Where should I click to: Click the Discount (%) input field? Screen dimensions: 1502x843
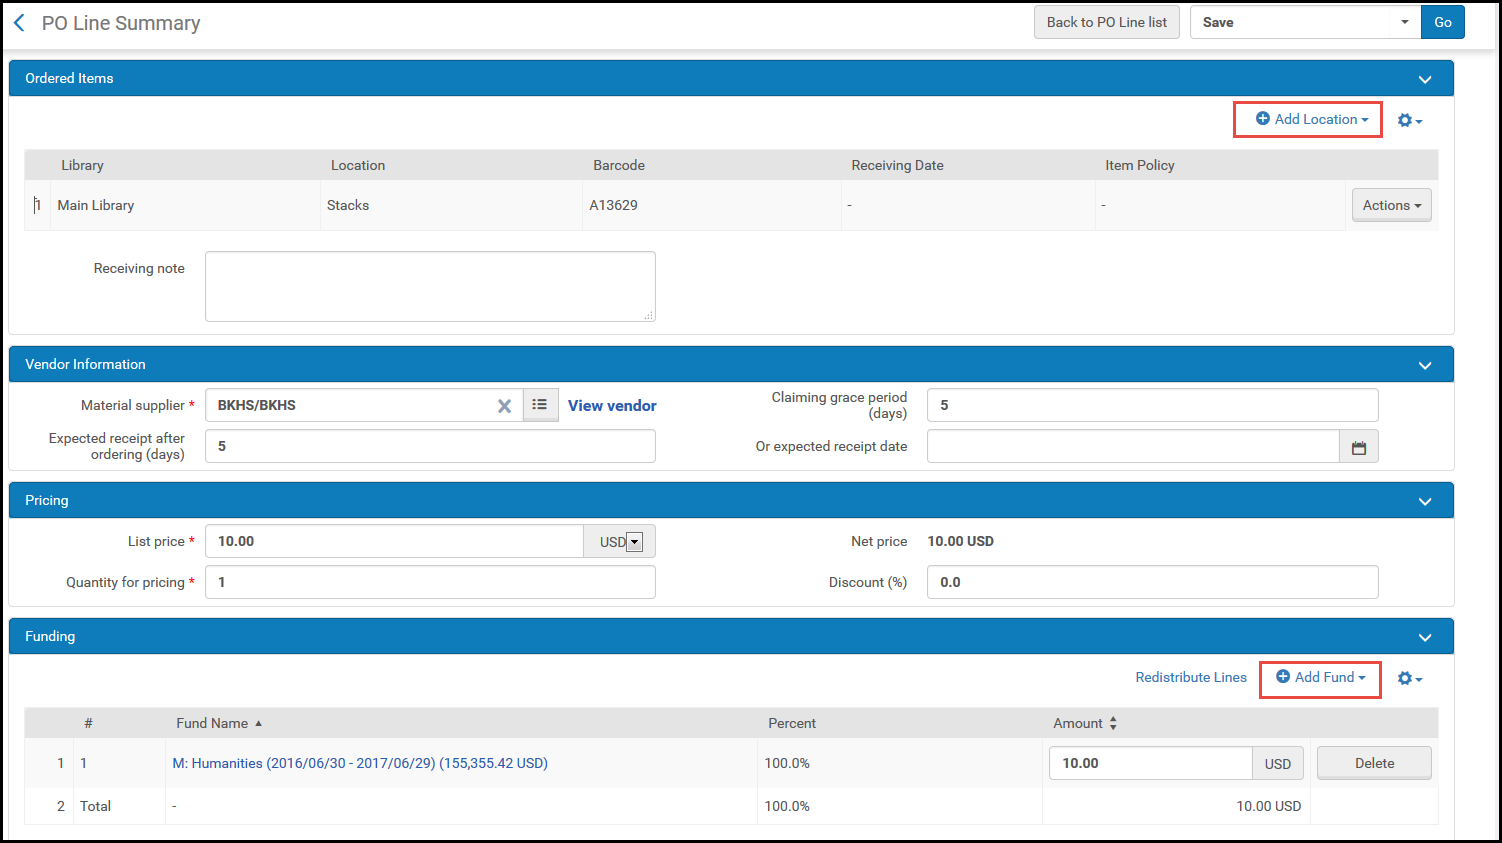[1152, 582]
